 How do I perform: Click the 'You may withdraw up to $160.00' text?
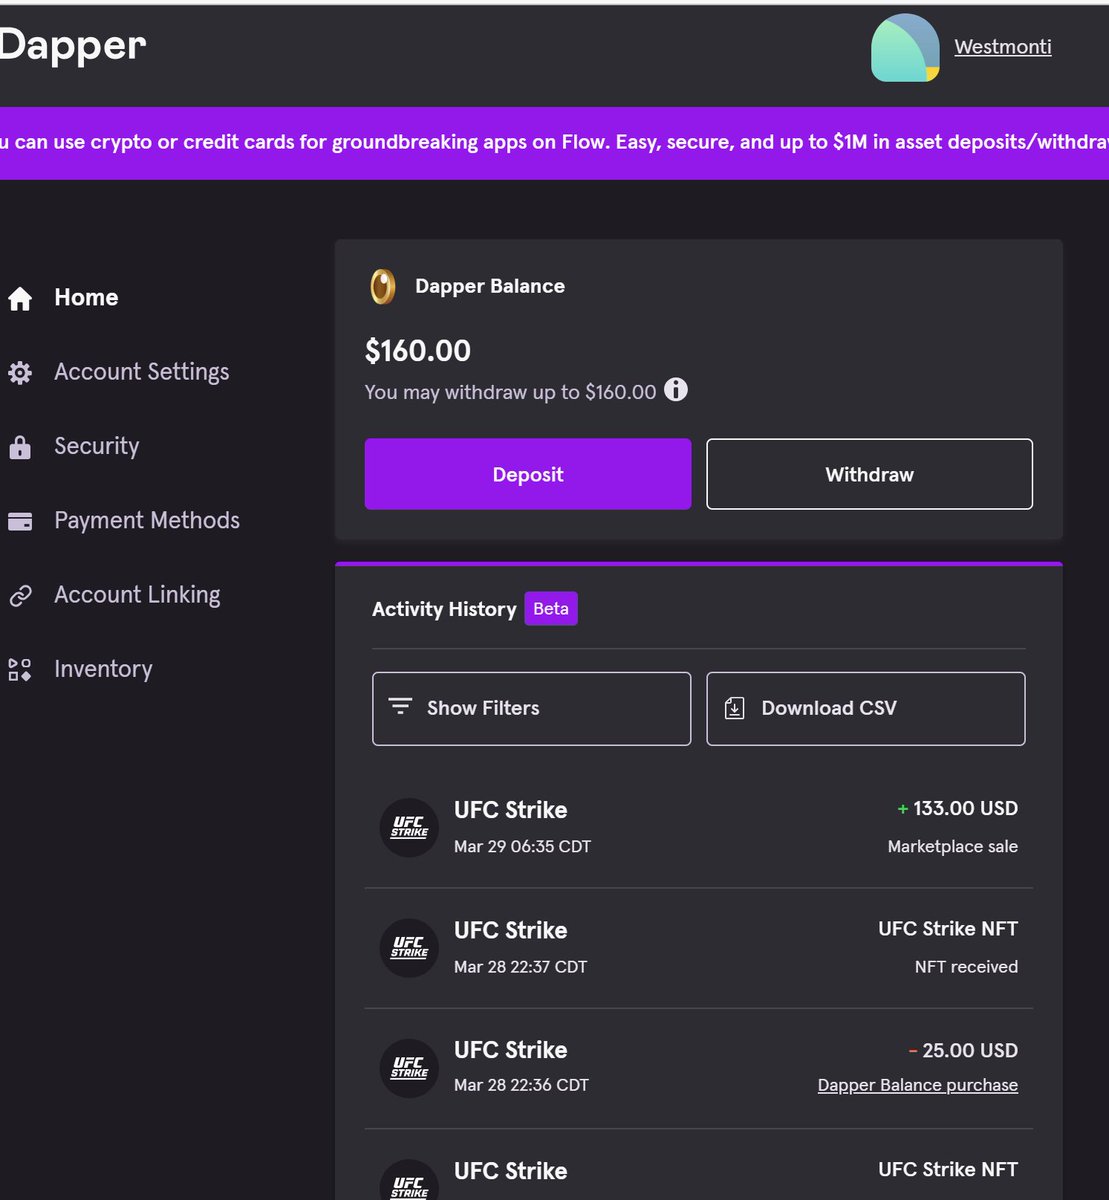point(511,392)
